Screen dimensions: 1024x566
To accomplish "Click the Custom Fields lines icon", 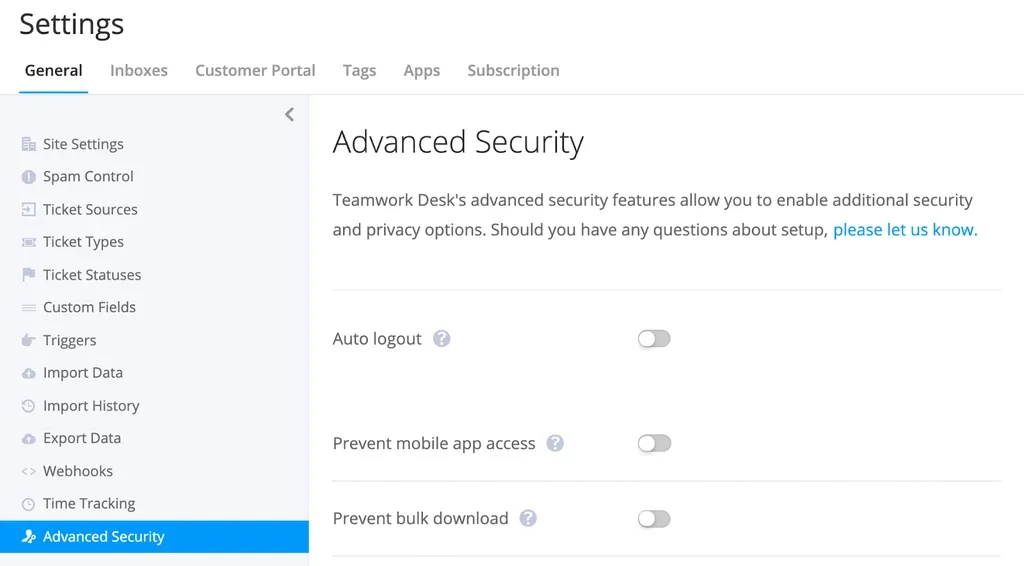I will click(29, 307).
